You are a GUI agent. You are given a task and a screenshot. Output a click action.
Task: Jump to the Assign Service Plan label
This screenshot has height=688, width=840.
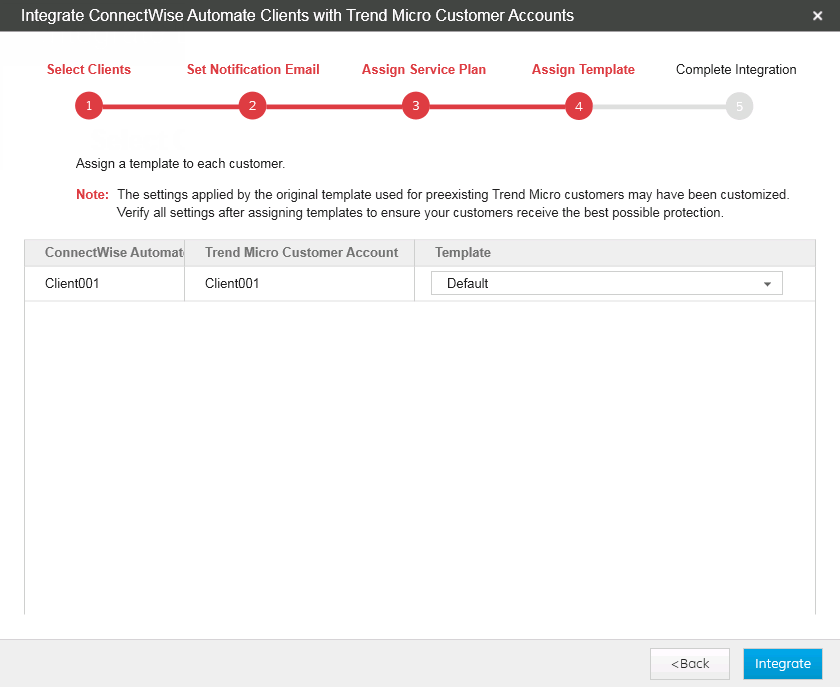coord(424,70)
